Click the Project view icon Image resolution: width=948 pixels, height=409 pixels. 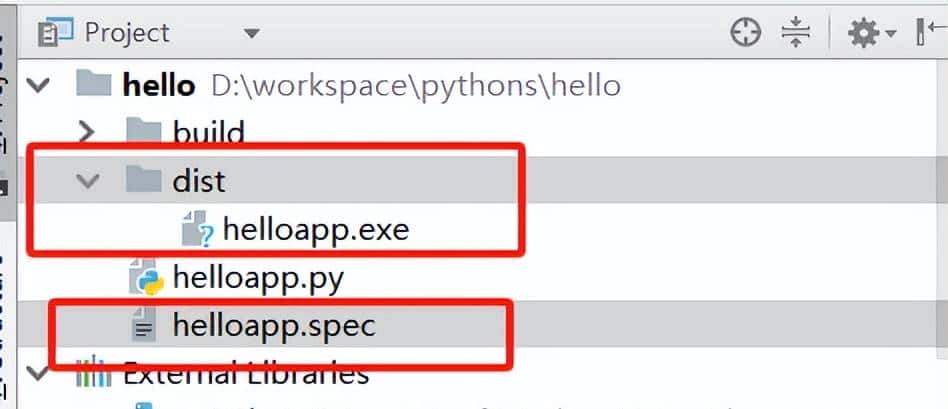[x=56, y=32]
